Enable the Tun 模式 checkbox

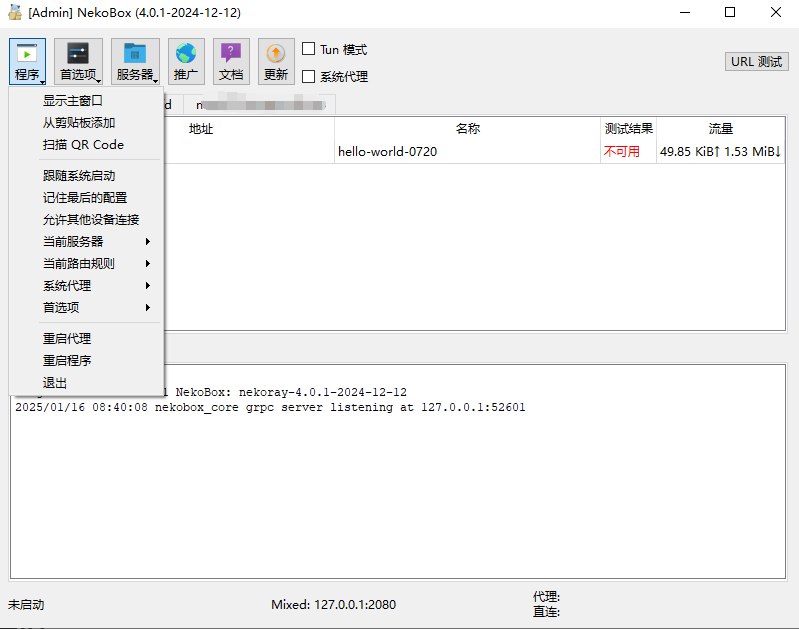point(309,49)
